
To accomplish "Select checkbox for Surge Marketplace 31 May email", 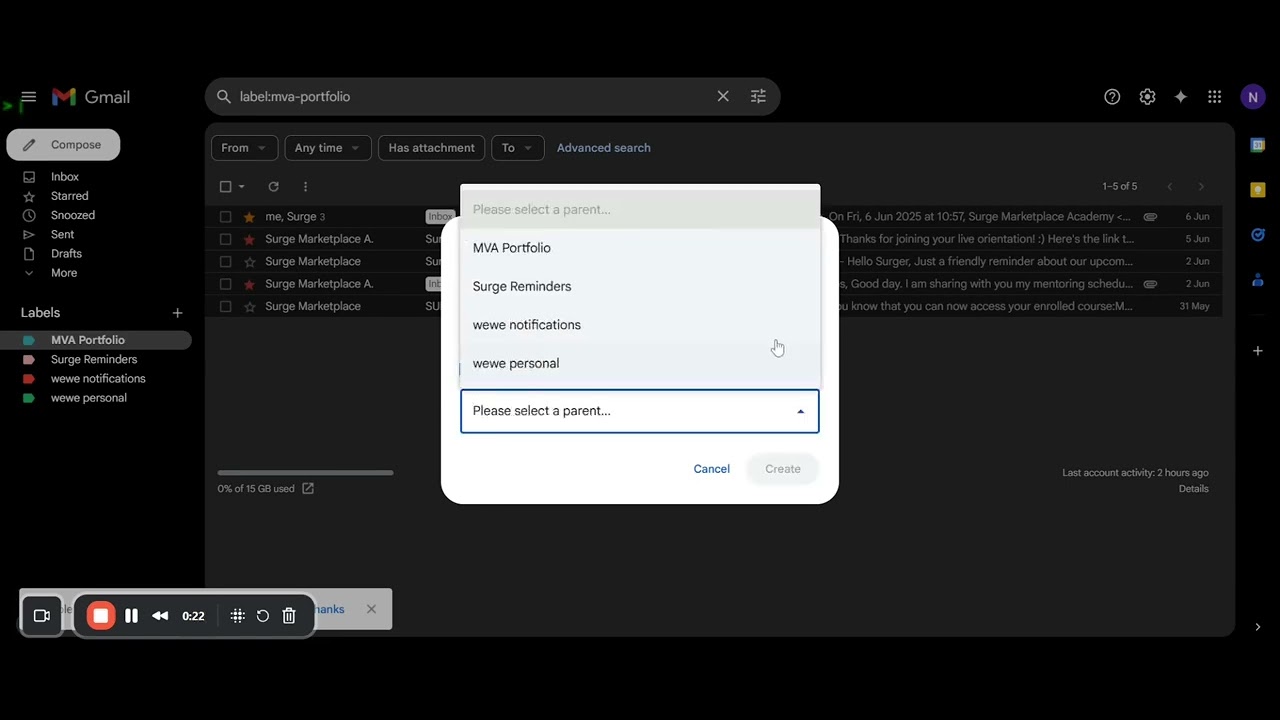I will tap(225, 306).
